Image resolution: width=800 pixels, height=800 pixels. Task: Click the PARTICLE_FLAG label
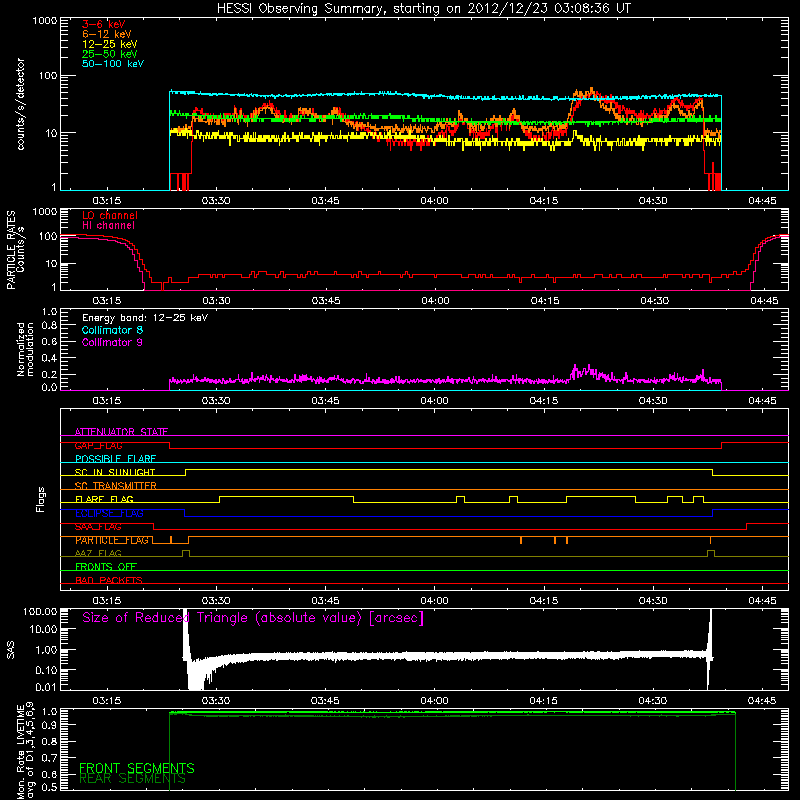coord(112,540)
